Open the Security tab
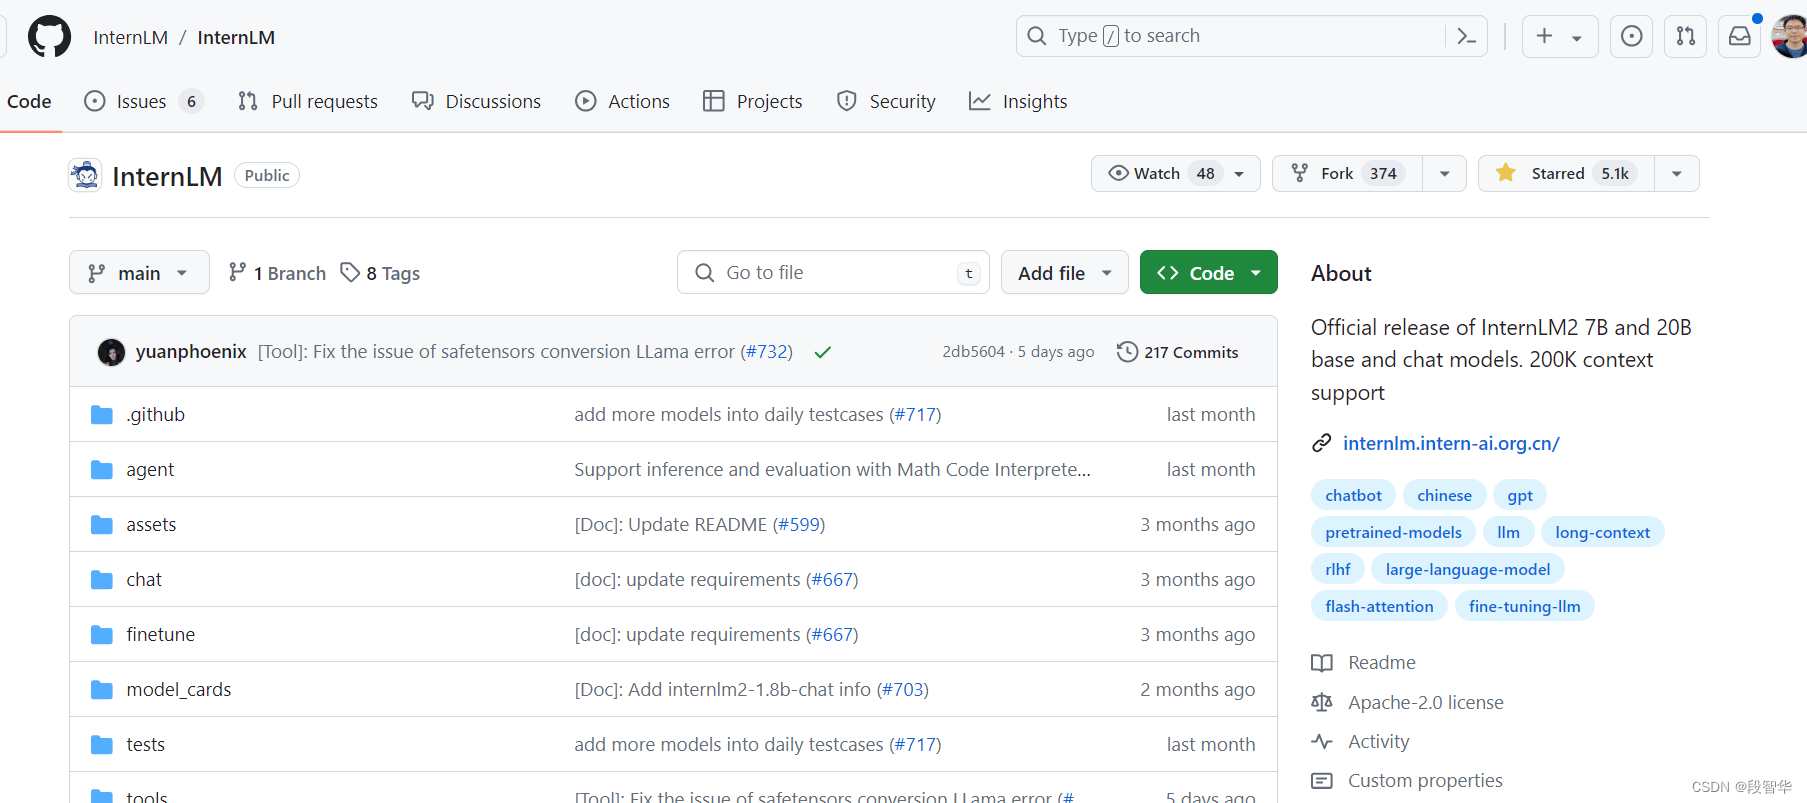 point(886,102)
